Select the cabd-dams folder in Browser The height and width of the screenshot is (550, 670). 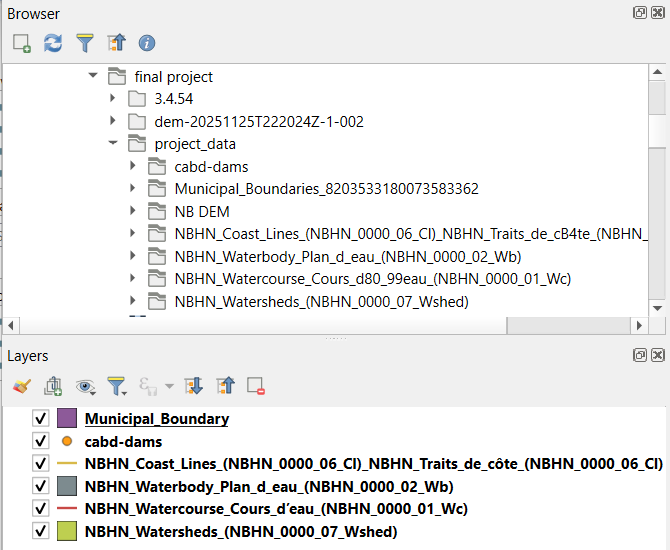[211, 167]
